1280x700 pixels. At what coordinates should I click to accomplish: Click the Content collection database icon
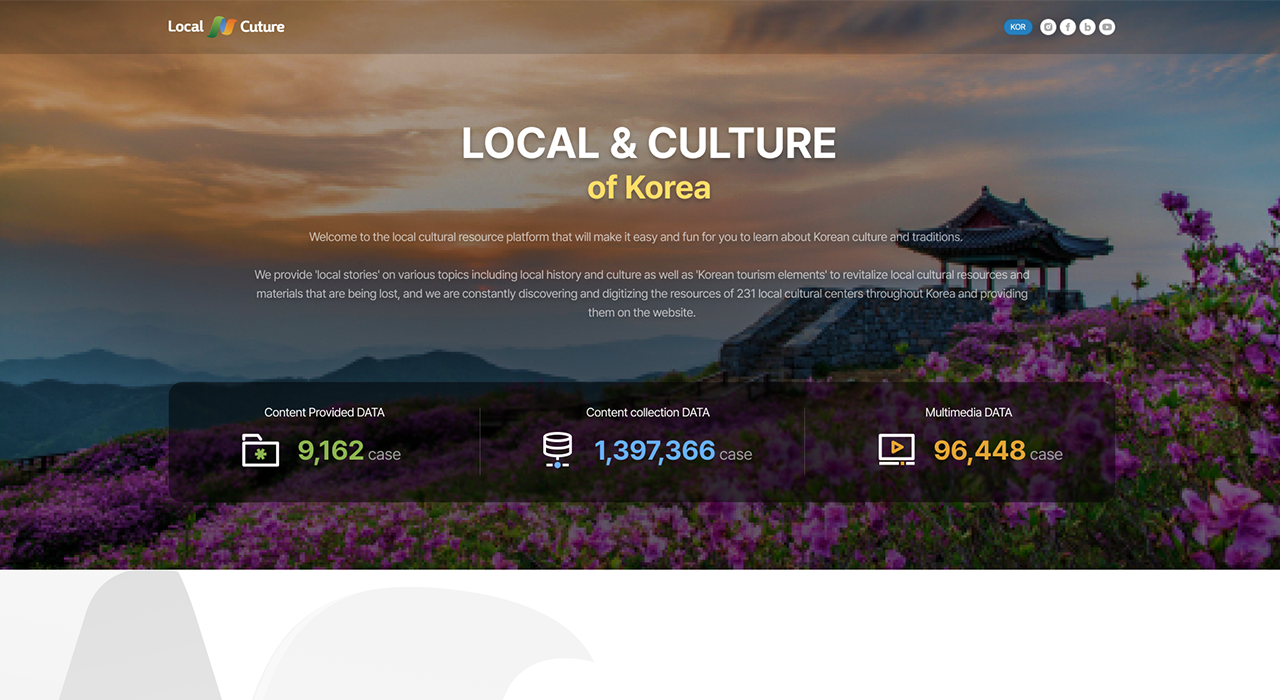(x=557, y=450)
